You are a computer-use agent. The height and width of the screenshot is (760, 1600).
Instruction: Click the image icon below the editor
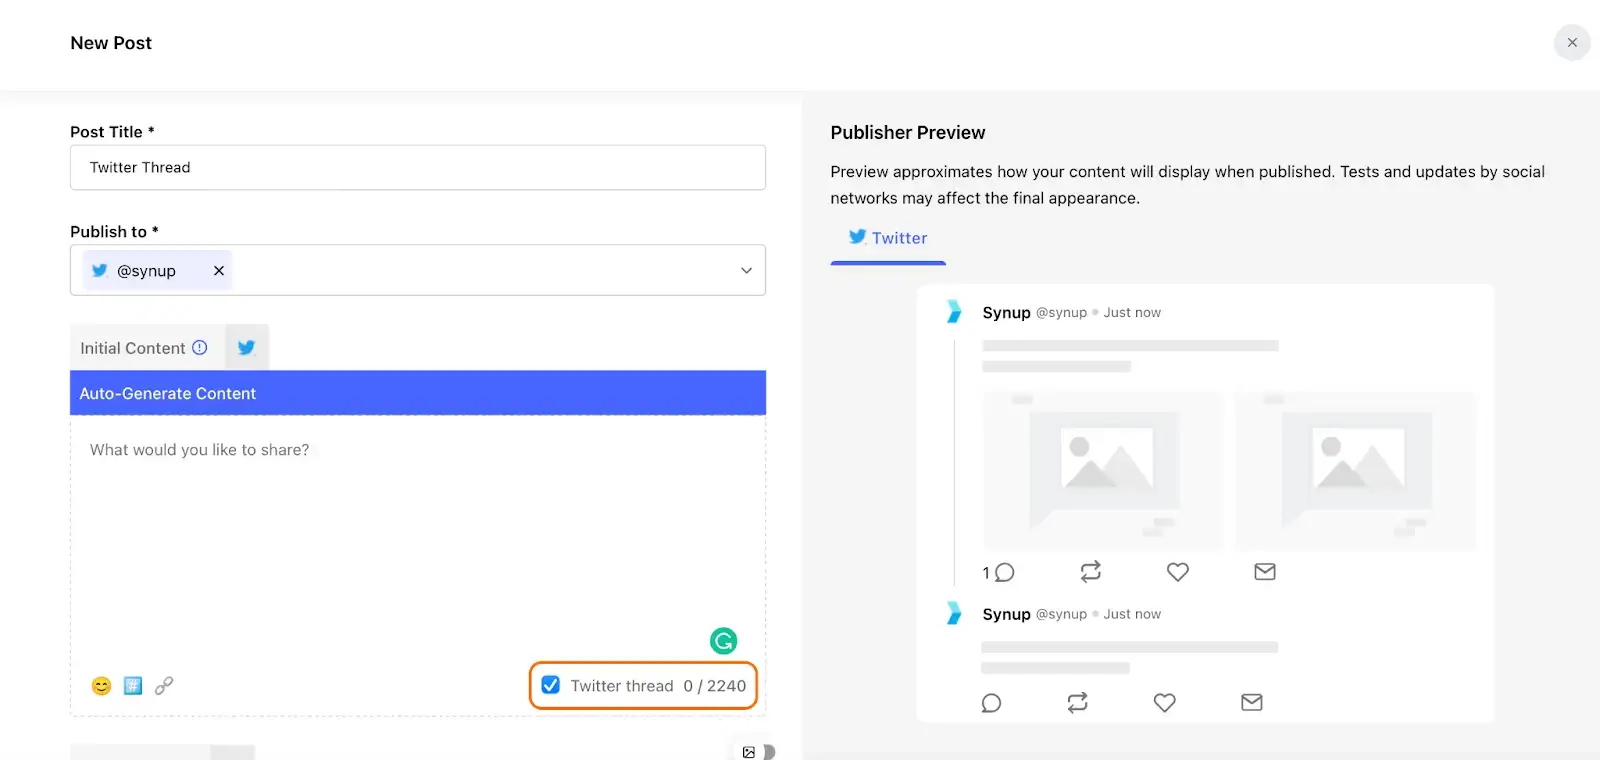coord(749,752)
